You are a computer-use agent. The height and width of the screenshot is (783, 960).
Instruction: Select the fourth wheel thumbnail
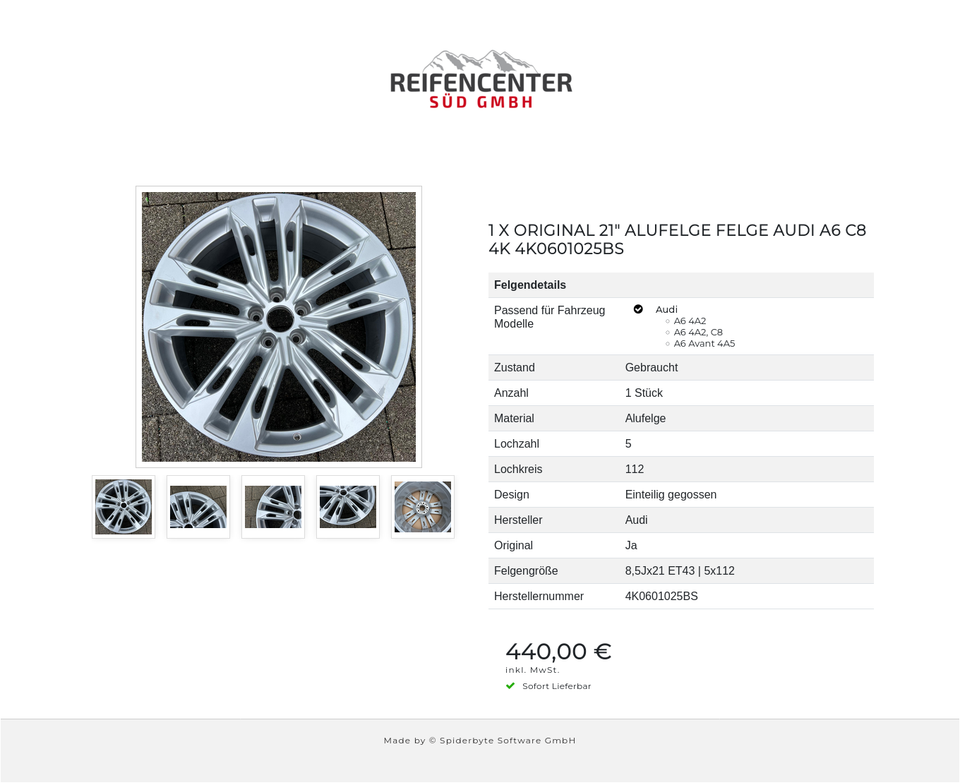click(348, 507)
